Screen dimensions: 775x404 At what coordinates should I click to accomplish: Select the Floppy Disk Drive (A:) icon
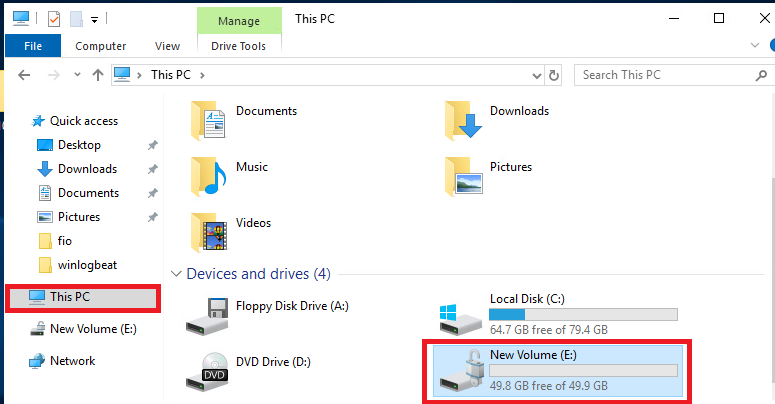point(207,316)
